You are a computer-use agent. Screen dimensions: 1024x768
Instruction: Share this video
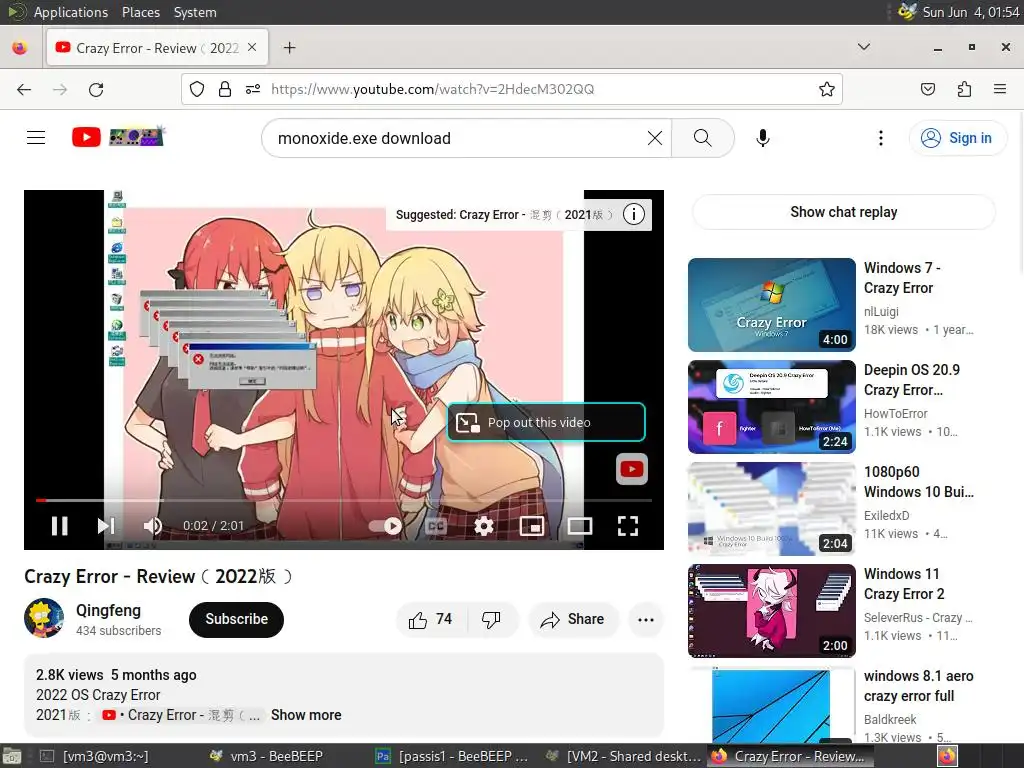pyautogui.click(x=573, y=619)
